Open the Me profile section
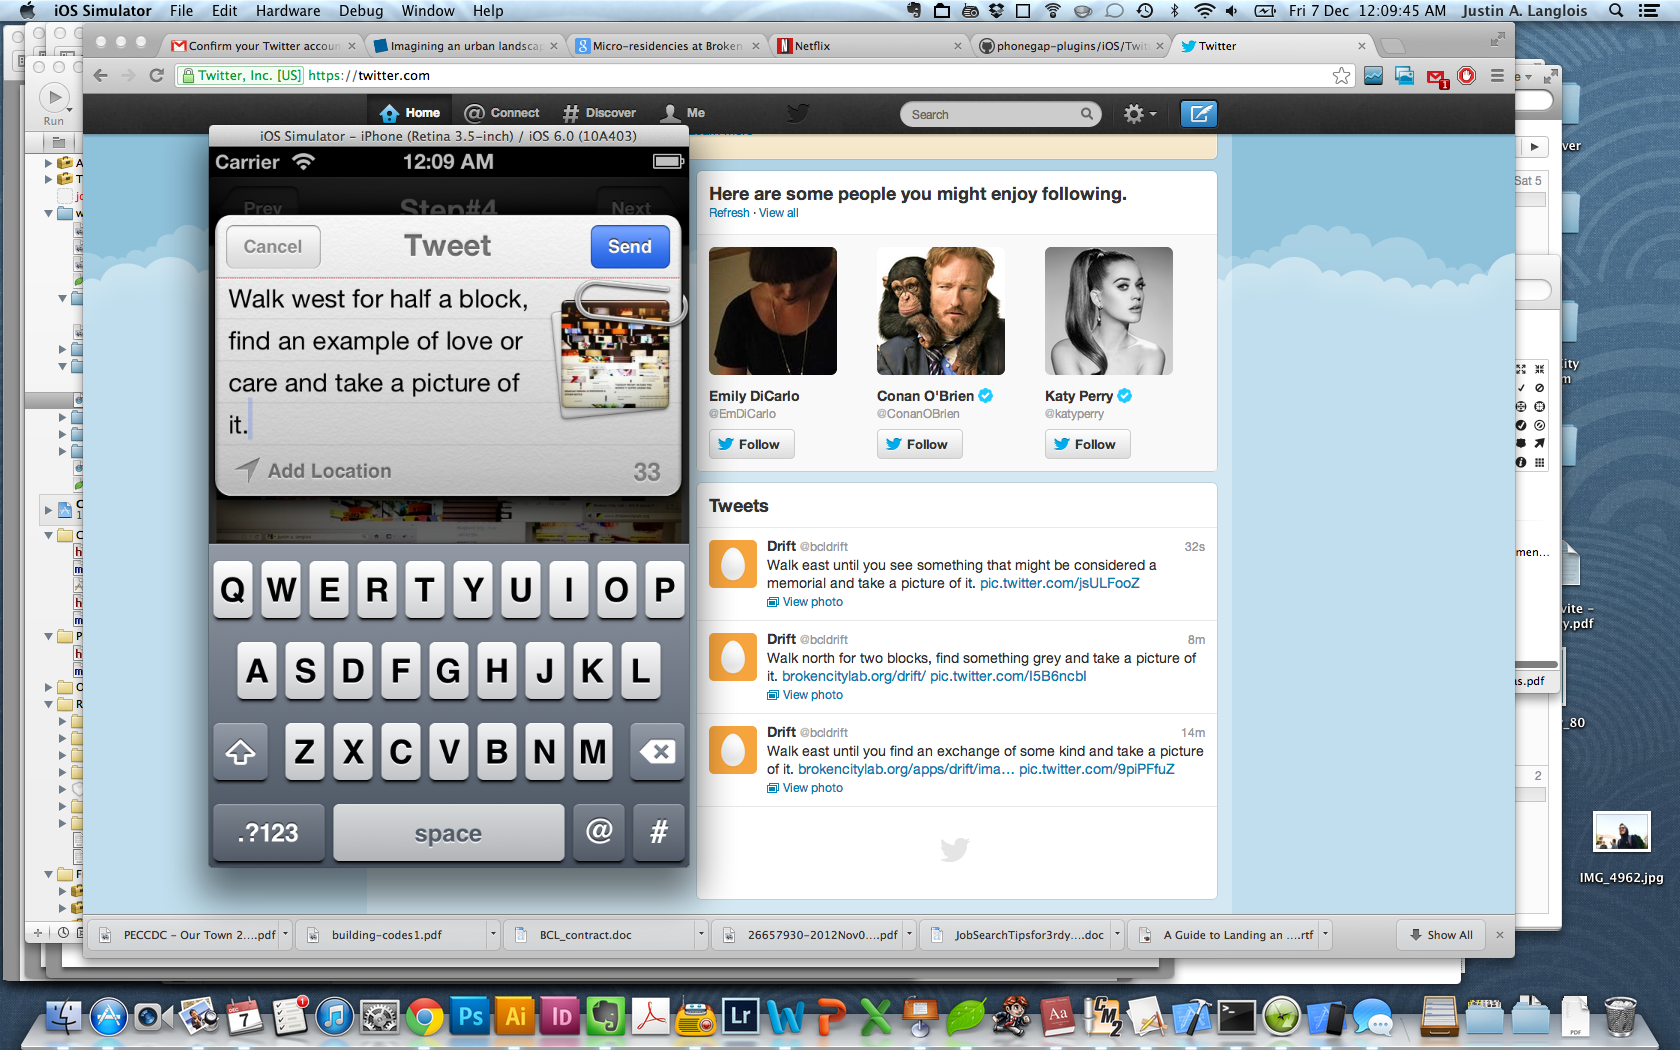The height and width of the screenshot is (1050, 1680). [684, 113]
